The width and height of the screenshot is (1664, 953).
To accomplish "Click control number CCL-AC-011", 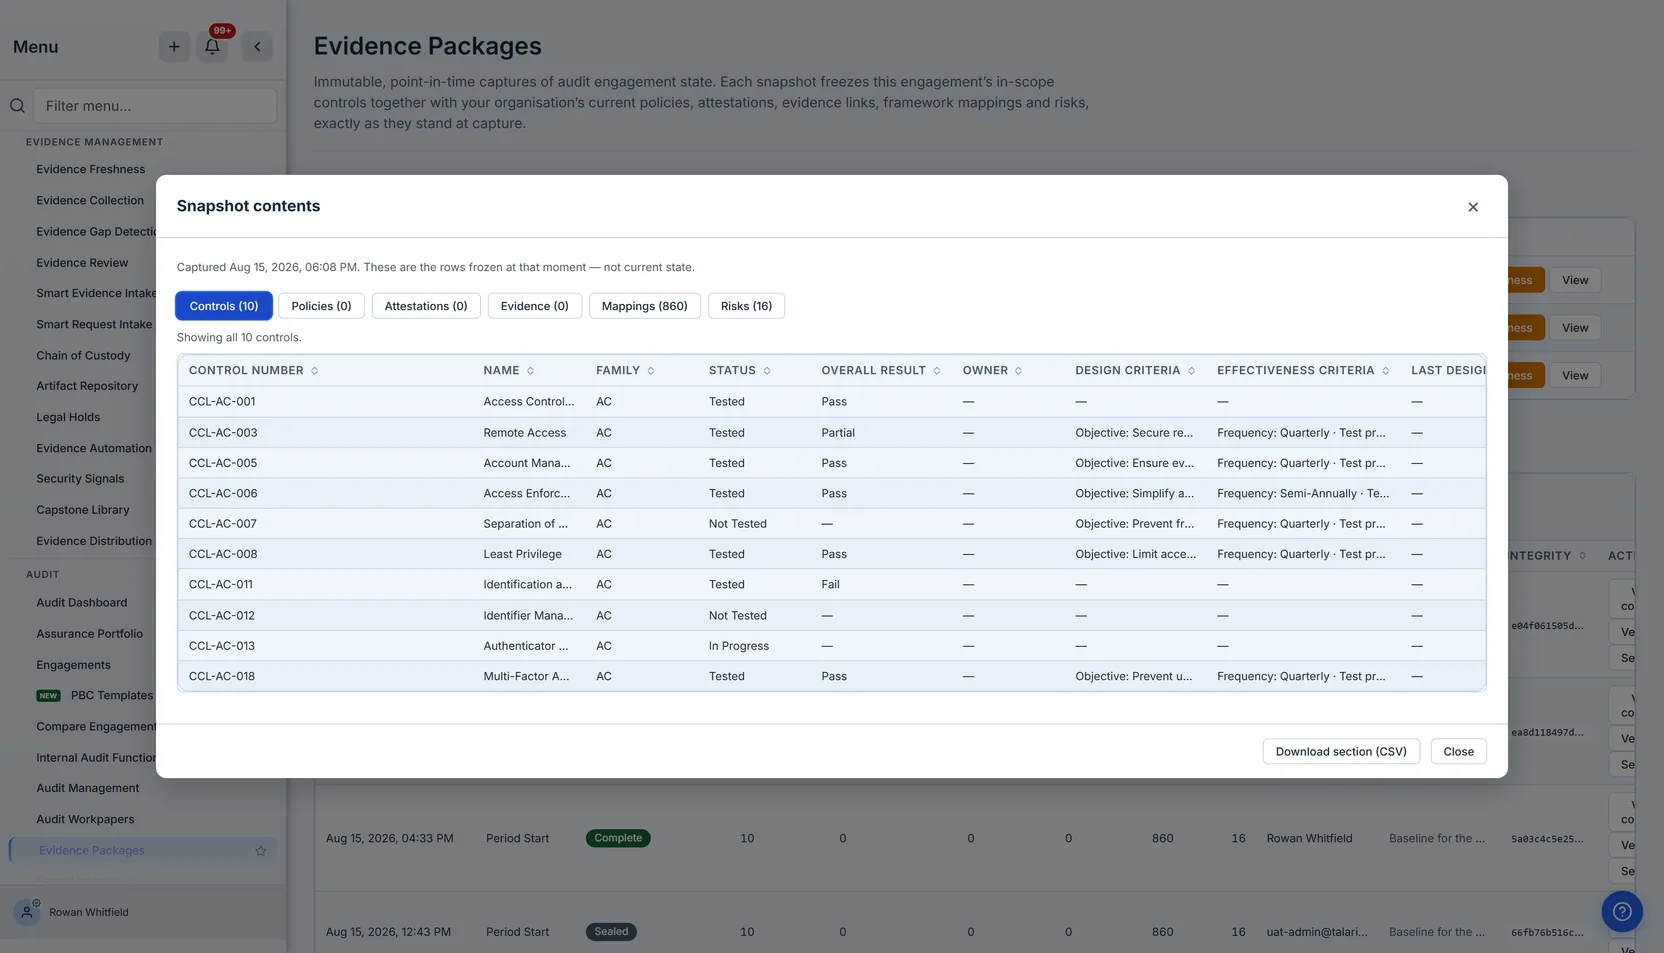I will click(221, 585).
